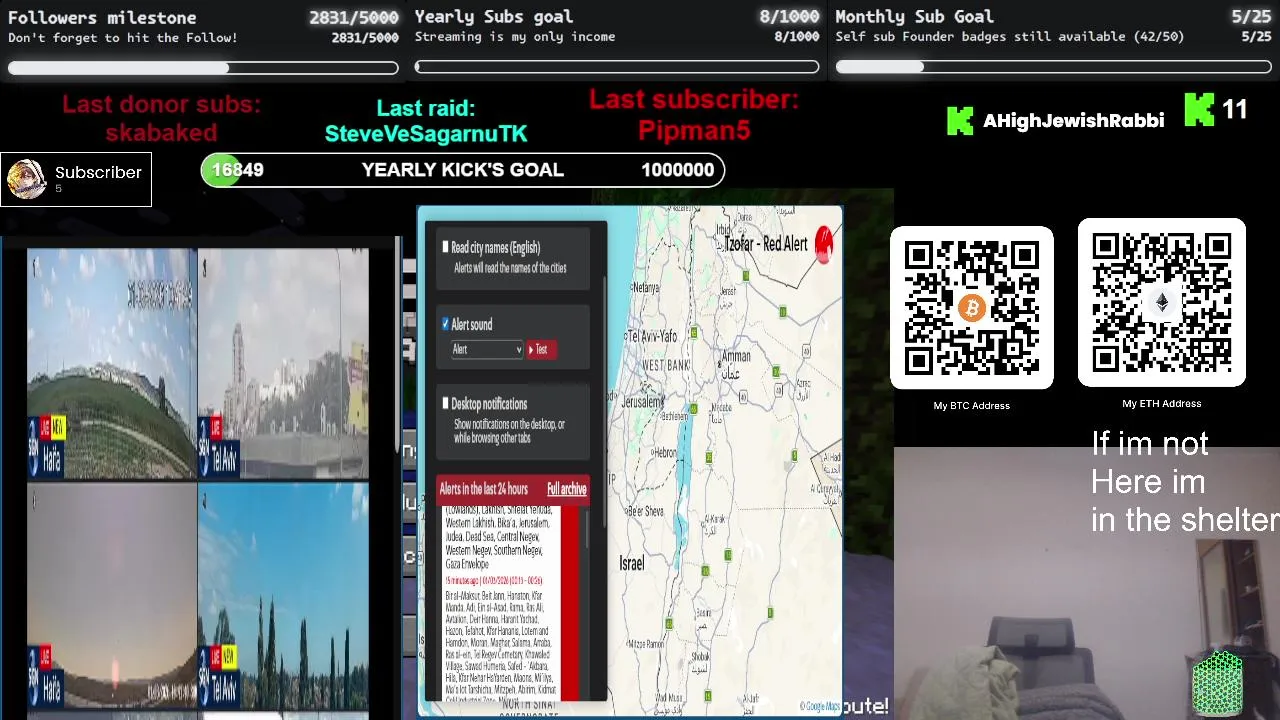1280x720 pixels.
Task: Click the 'Subscriber' label text
Action: 98,172
